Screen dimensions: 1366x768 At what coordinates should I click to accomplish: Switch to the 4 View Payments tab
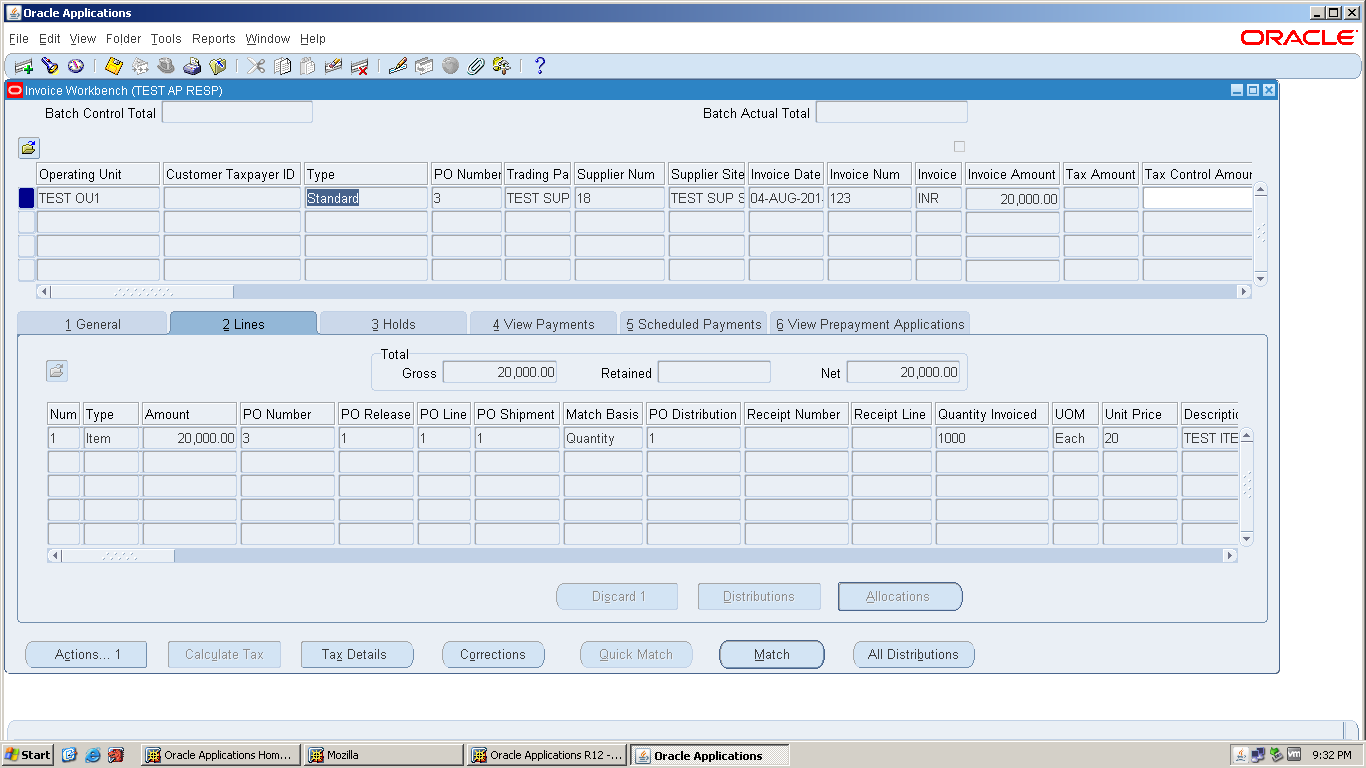(544, 324)
